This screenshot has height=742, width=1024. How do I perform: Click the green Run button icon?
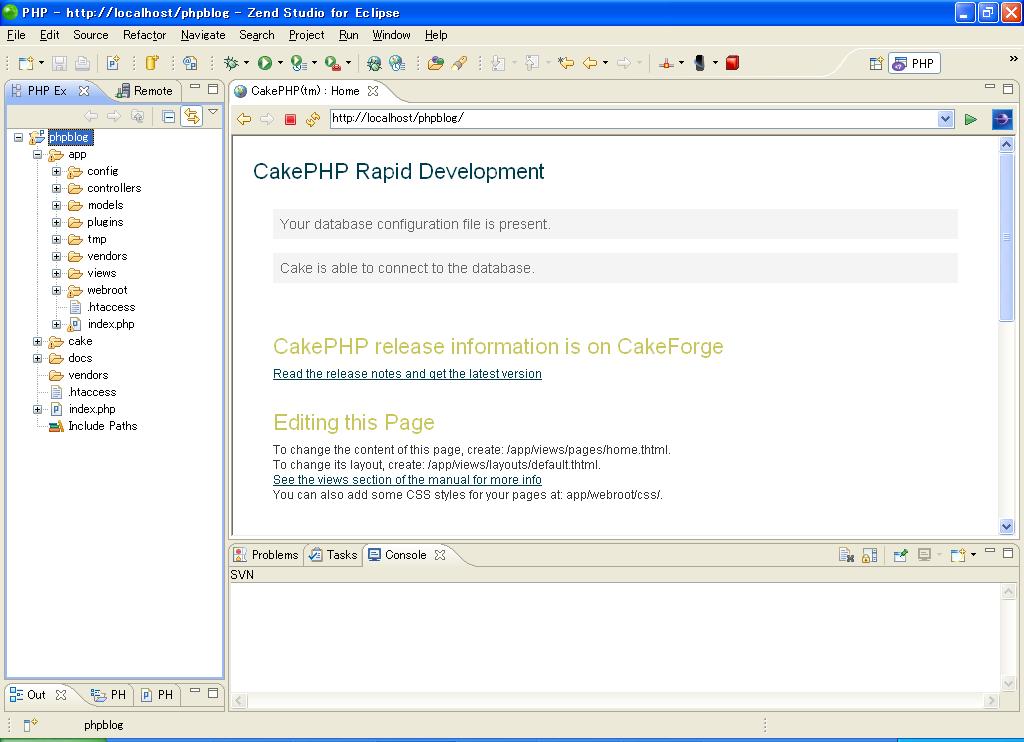pyautogui.click(x=264, y=63)
